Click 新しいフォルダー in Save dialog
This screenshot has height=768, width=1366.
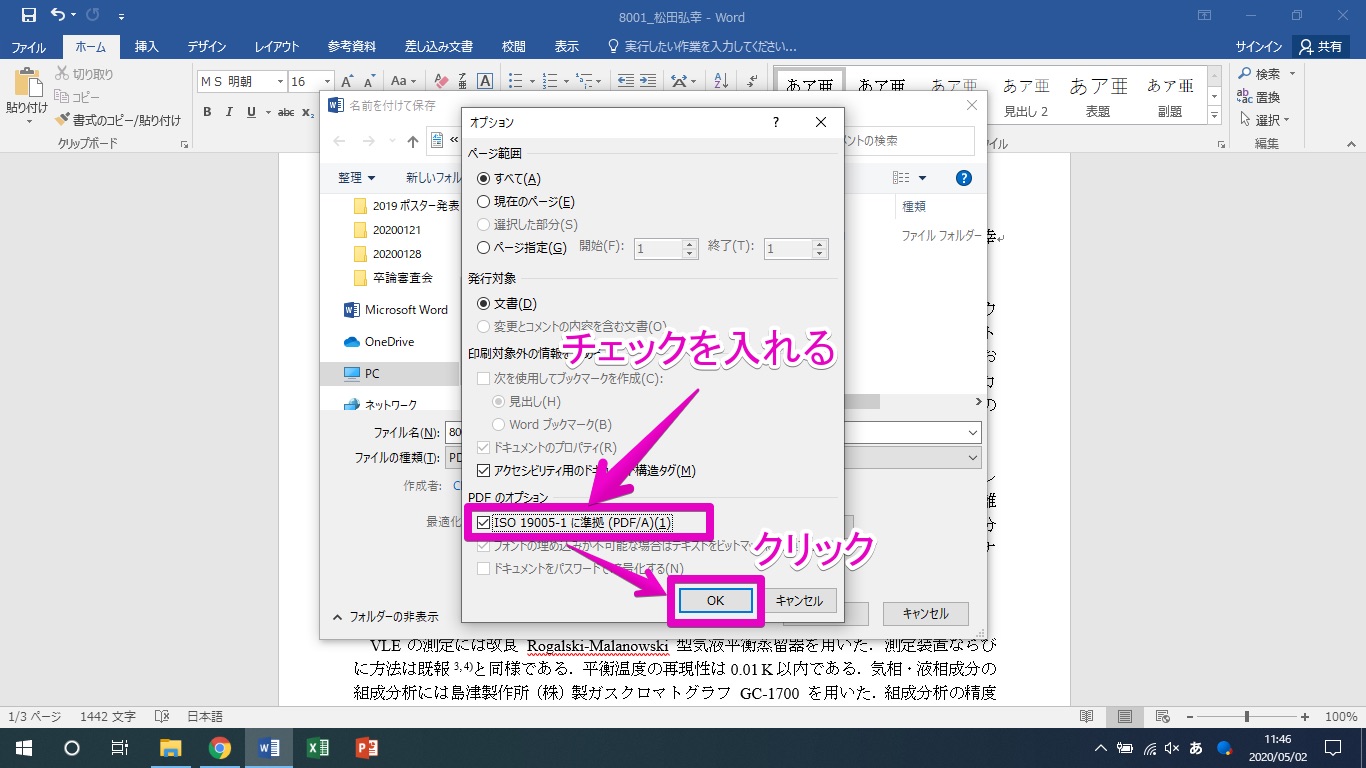pyautogui.click(x=432, y=178)
